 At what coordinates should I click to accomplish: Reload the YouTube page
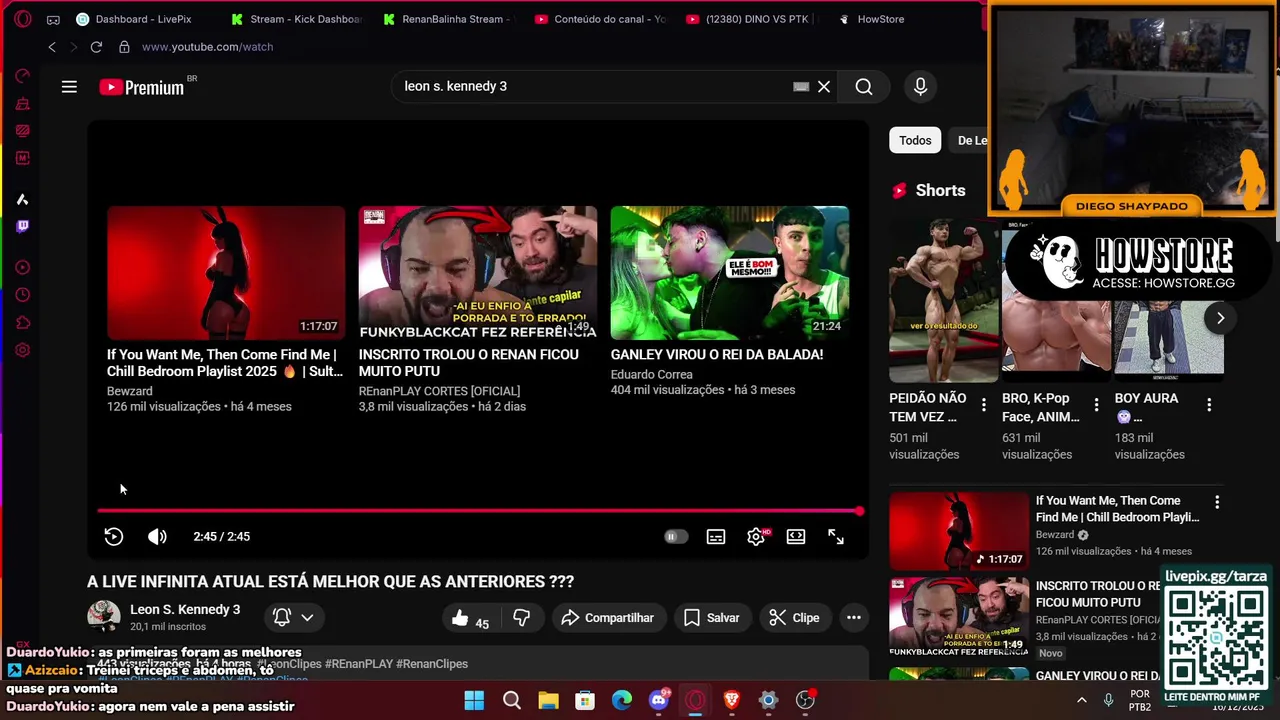point(96,47)
